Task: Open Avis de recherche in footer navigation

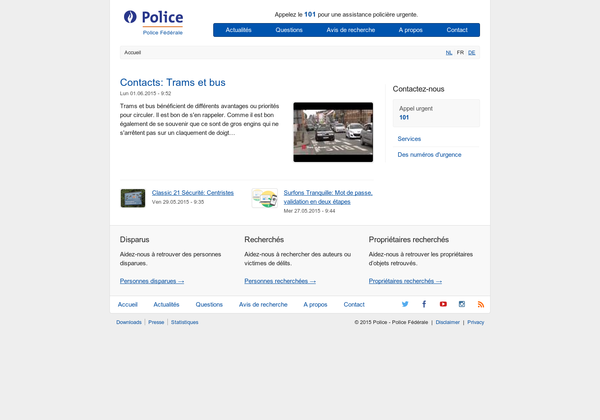Action: (263, 305)
